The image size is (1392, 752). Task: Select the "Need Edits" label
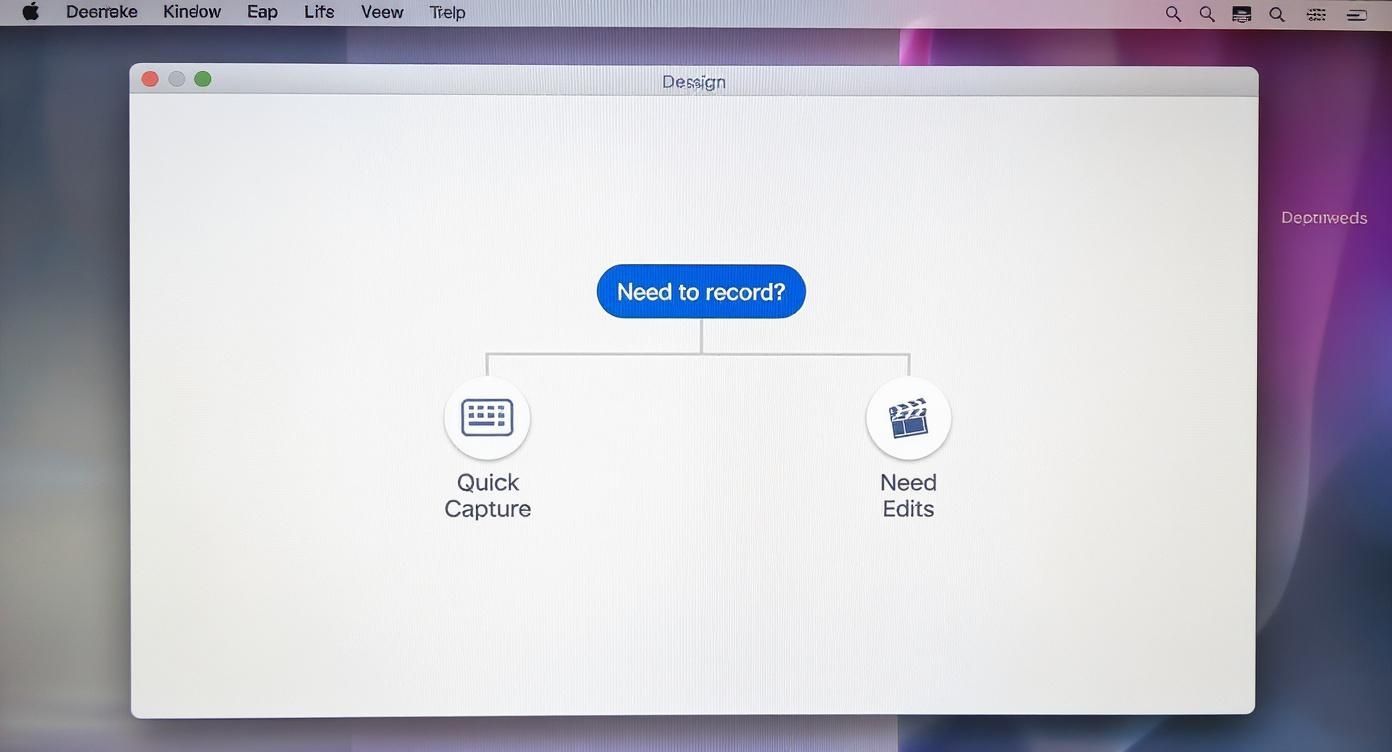(908, 495)
